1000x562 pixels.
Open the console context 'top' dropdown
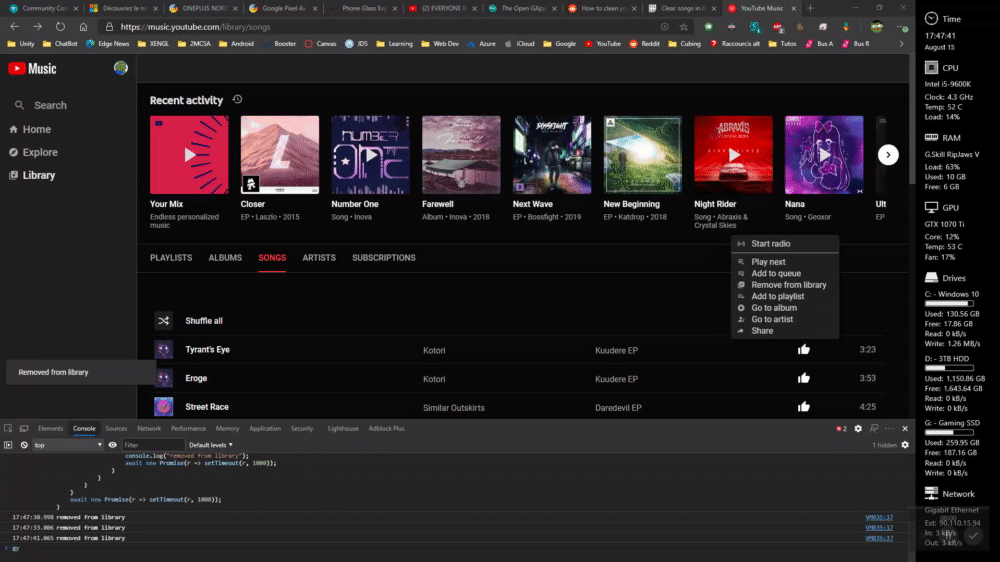pos(67,445)
